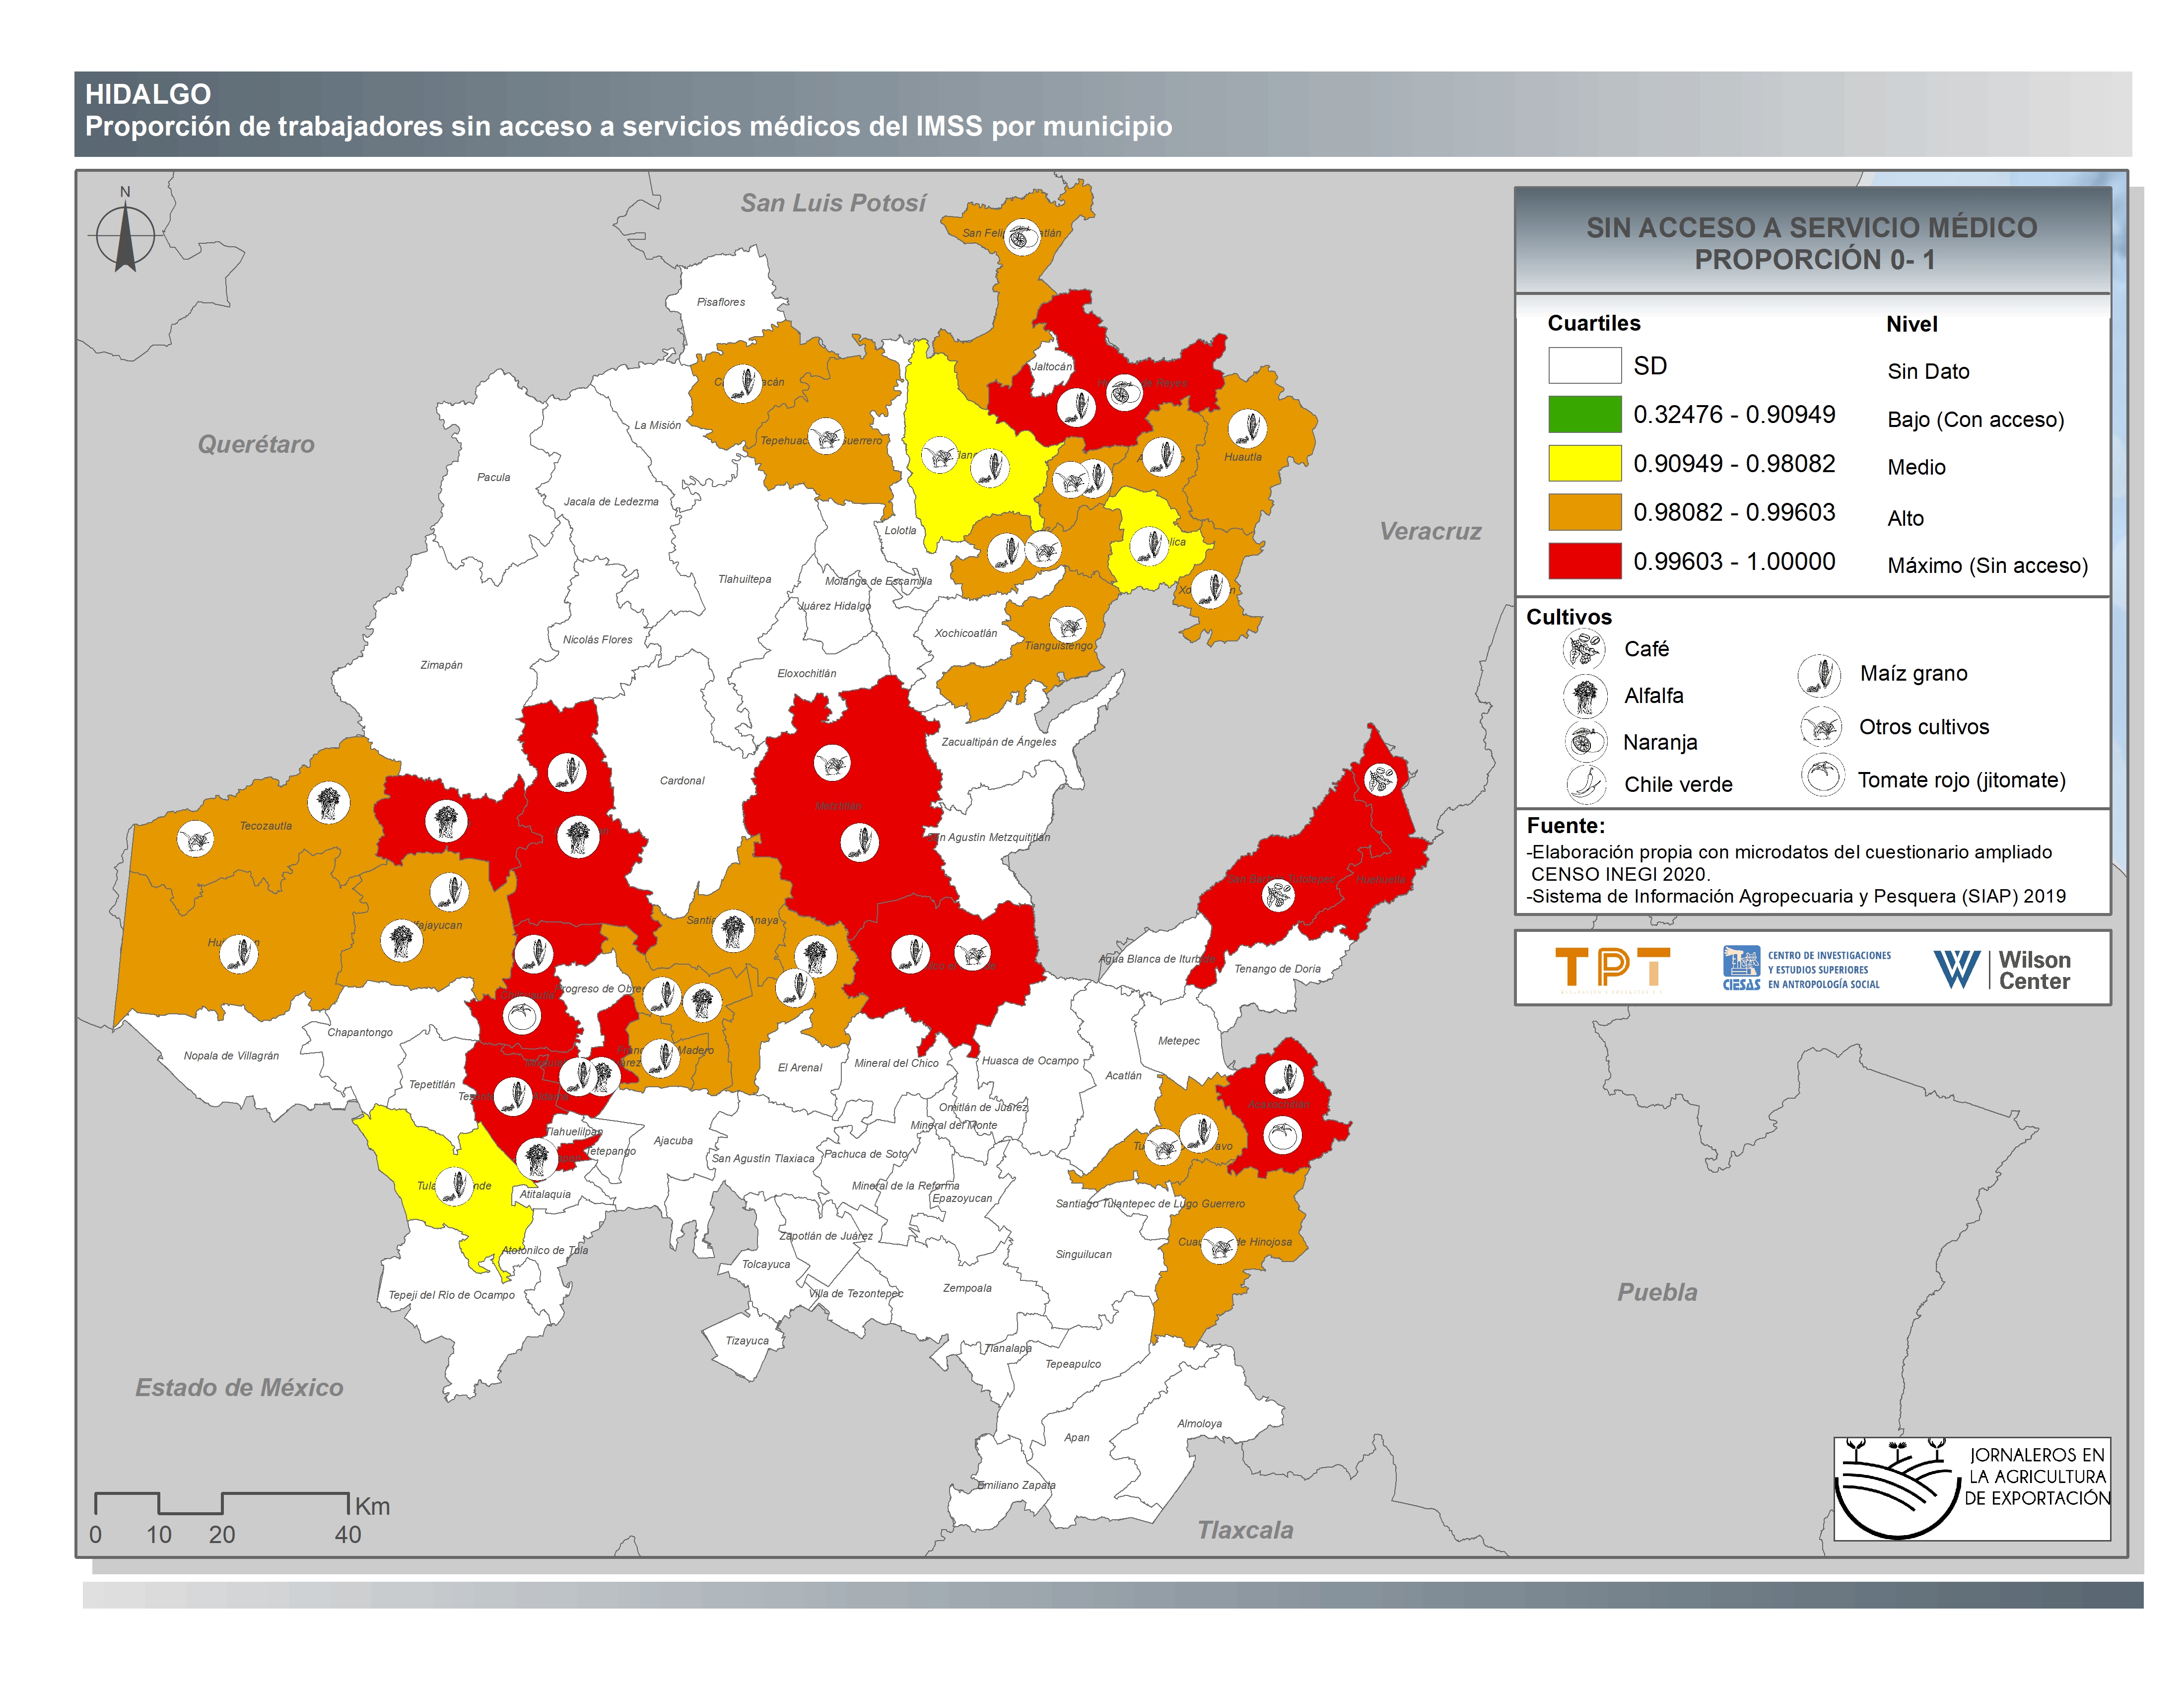This screenshot has width=2184, height=1688.
Task: Click the orange Alto legend color swatch
Action: pos(1584,512)
